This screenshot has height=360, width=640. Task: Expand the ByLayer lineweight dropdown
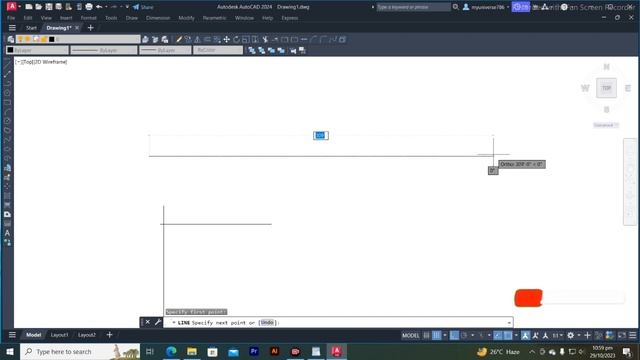[165, 50]
